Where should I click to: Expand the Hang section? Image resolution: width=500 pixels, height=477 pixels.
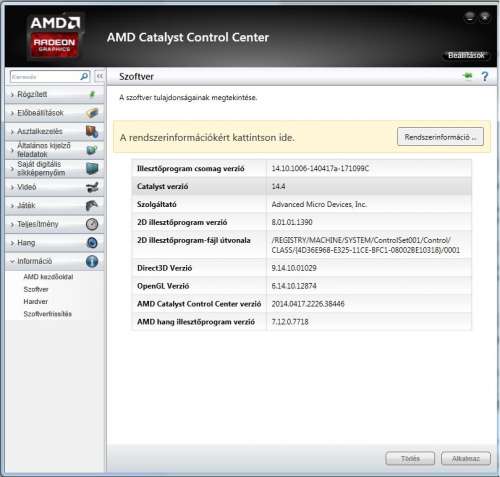(12, 243)
